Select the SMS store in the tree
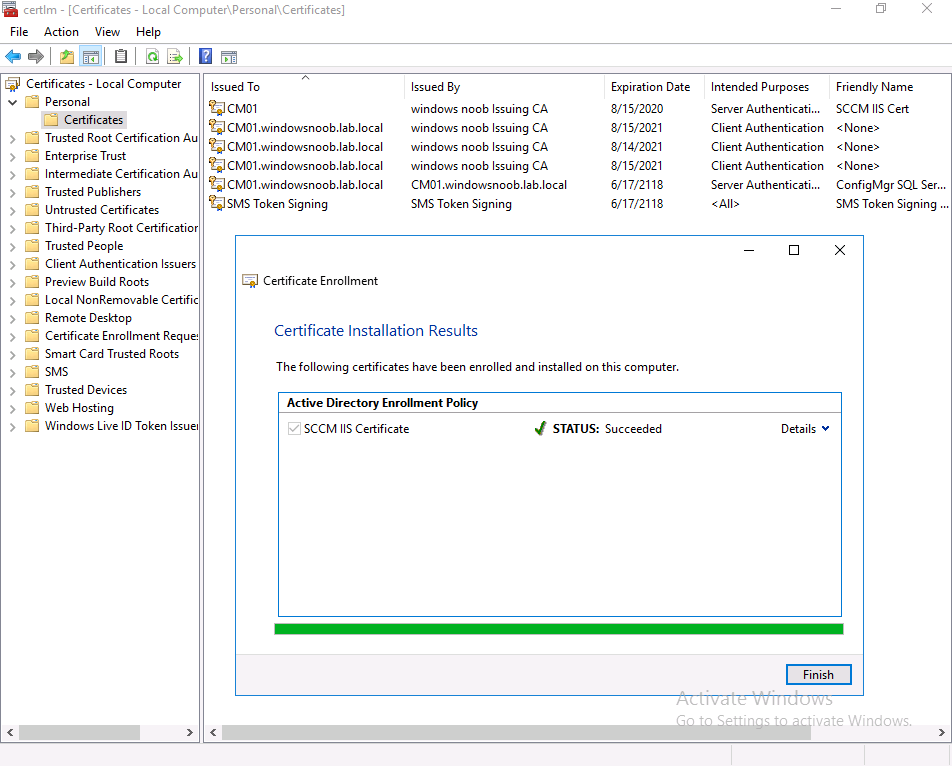Viewport: 952px width, 766px height. click(x=56, y=372)
